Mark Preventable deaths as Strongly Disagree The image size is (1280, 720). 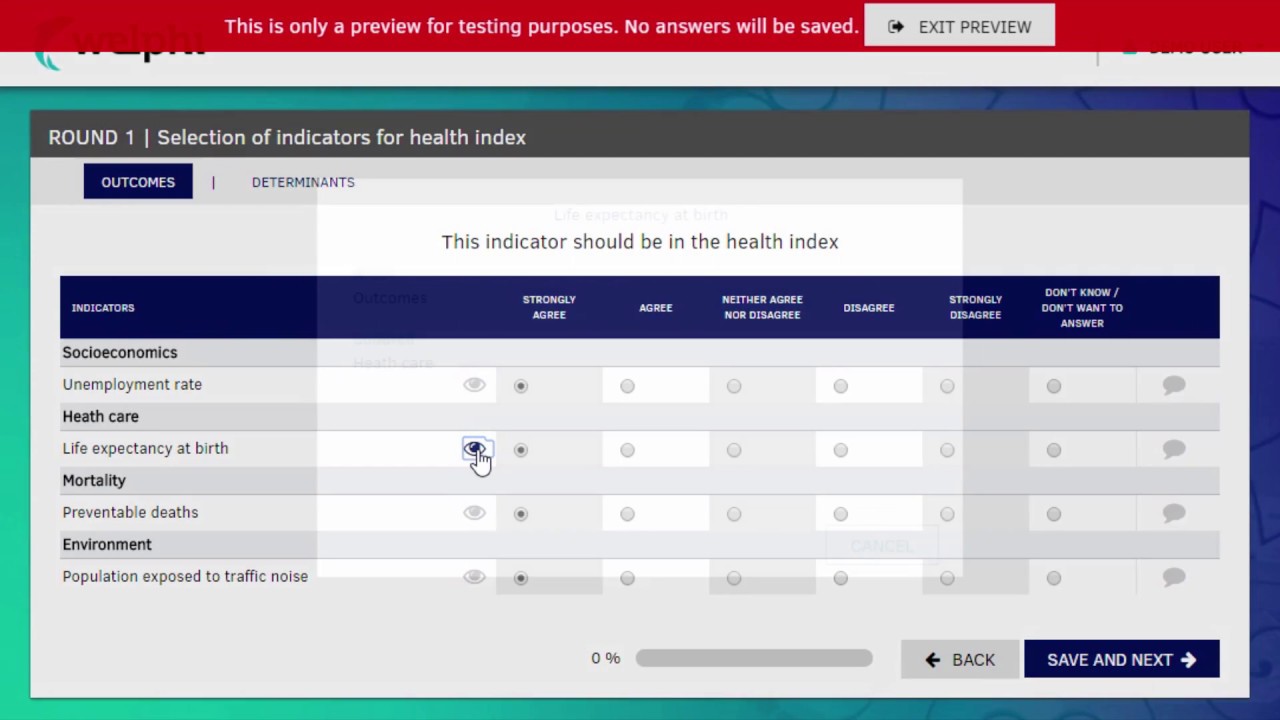[947, 514]
